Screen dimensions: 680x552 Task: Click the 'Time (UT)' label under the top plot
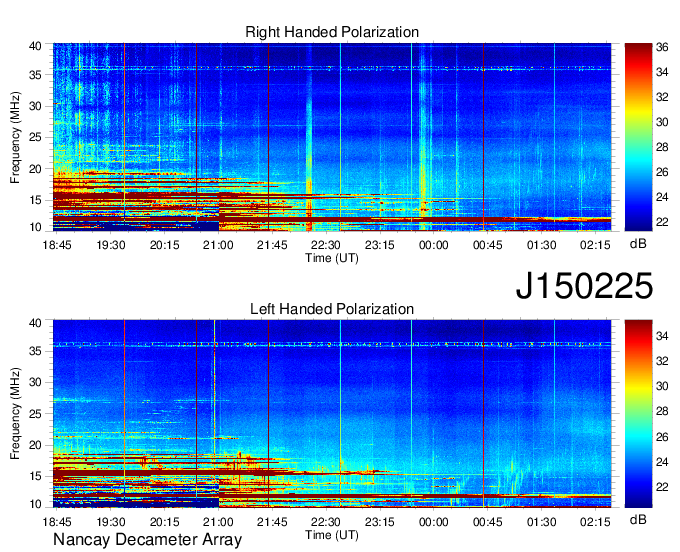point(332,258)
